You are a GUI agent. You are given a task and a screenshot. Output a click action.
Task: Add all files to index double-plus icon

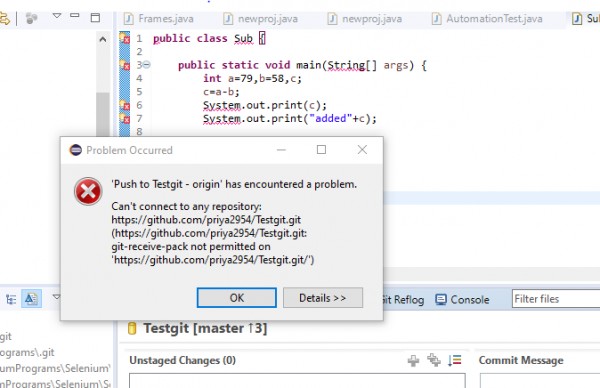point(434,360)
